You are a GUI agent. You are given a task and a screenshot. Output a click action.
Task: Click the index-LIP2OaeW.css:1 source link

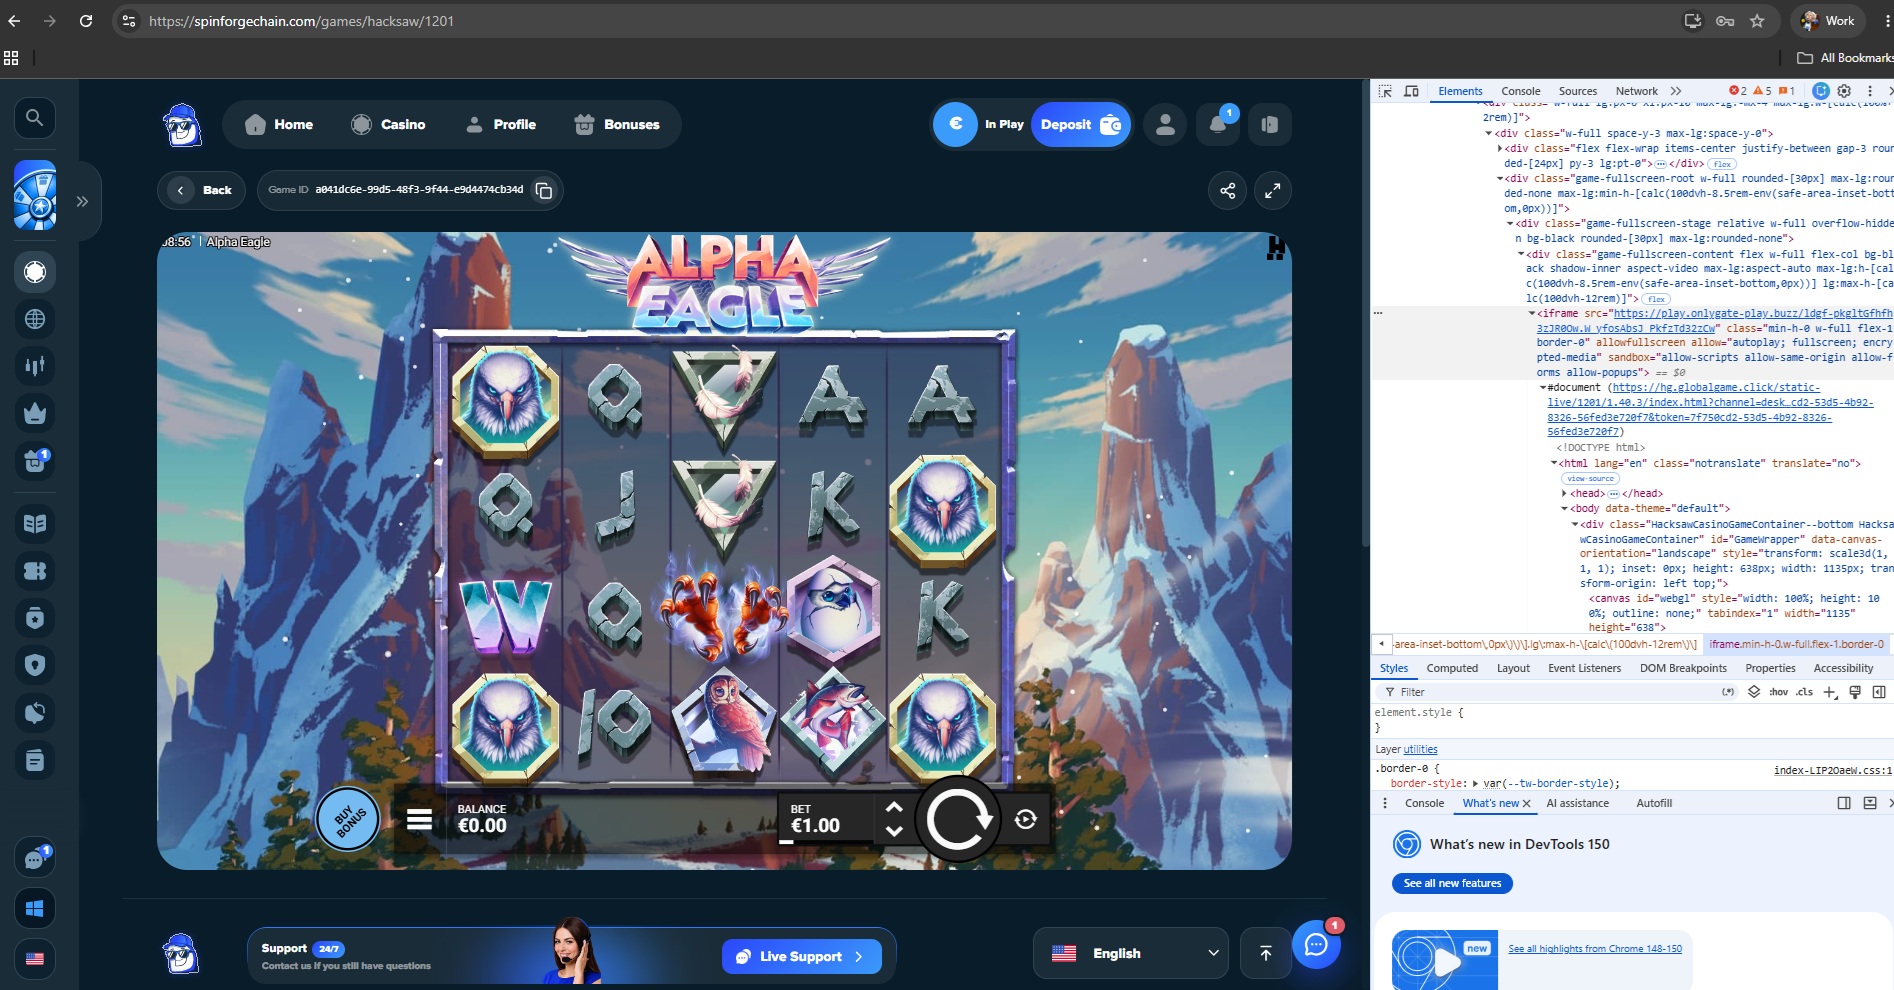tap(1832, 770)
